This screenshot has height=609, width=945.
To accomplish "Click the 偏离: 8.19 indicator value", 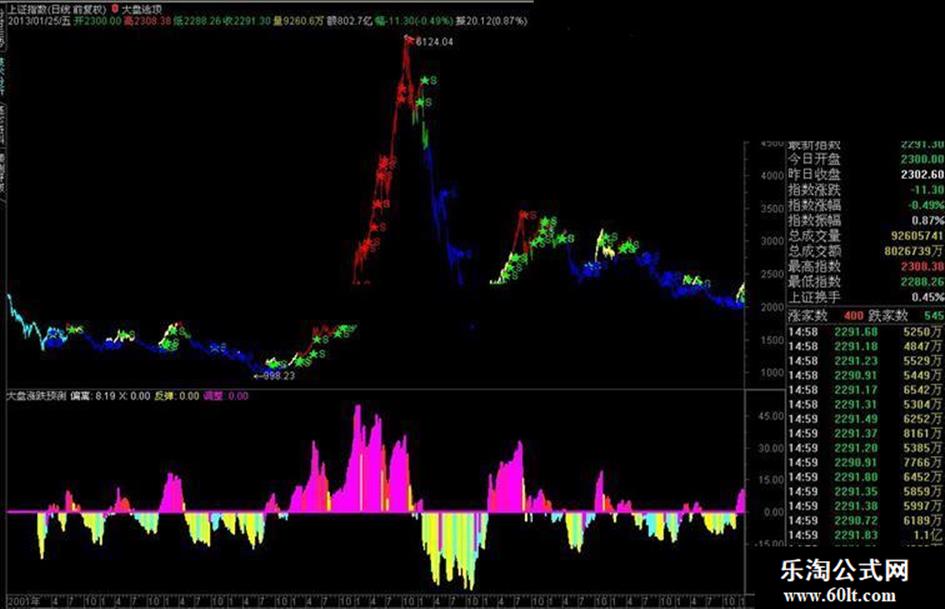I will click(92, 396).
